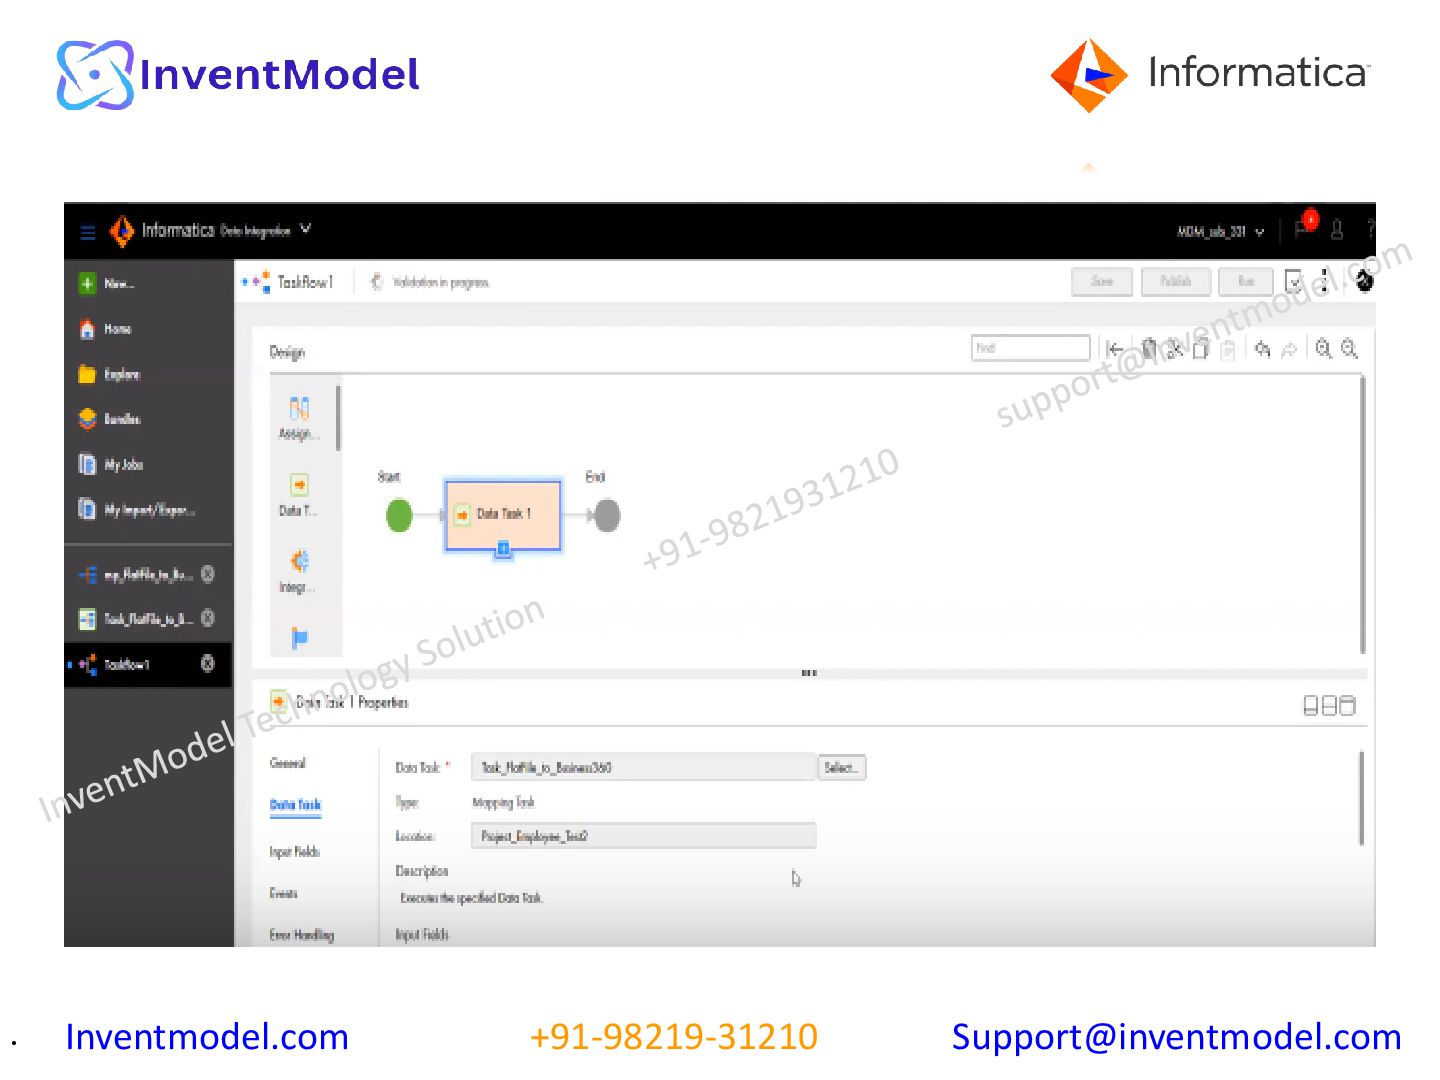Select the blue flag step in palette
The image size is (1440, 1080).
299,638
